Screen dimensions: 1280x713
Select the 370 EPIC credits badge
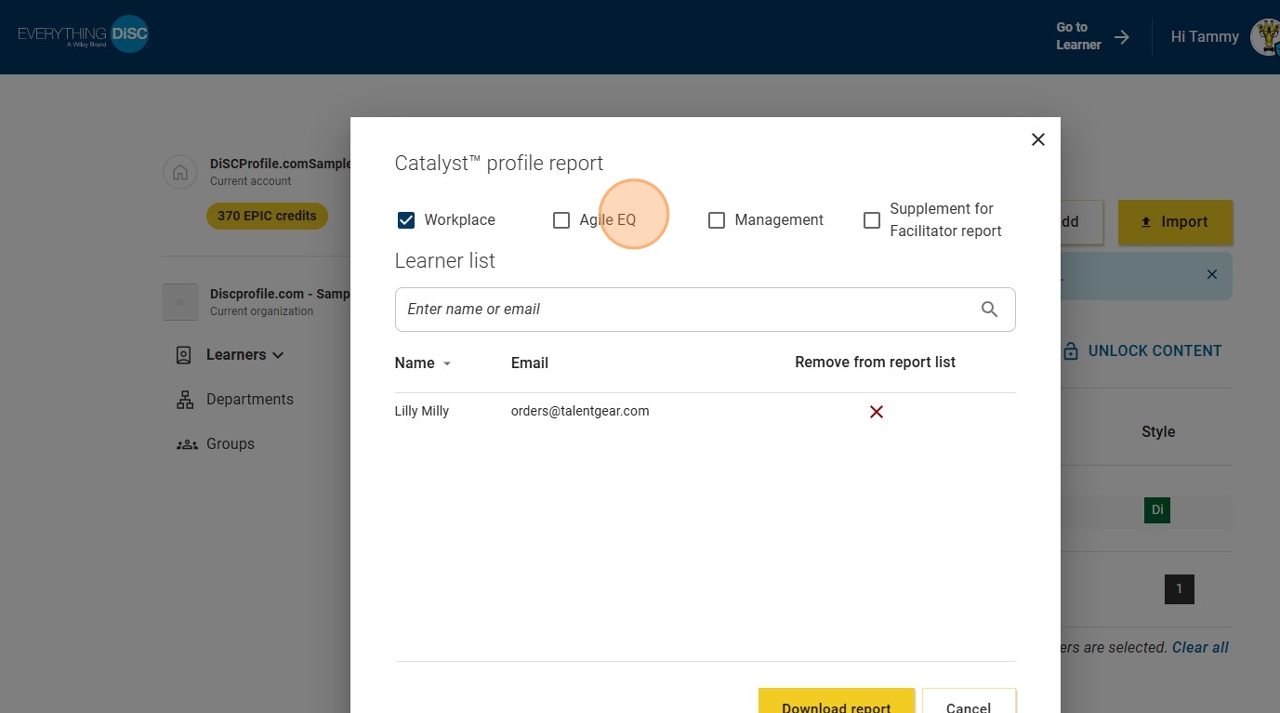(x=267, y=216)
